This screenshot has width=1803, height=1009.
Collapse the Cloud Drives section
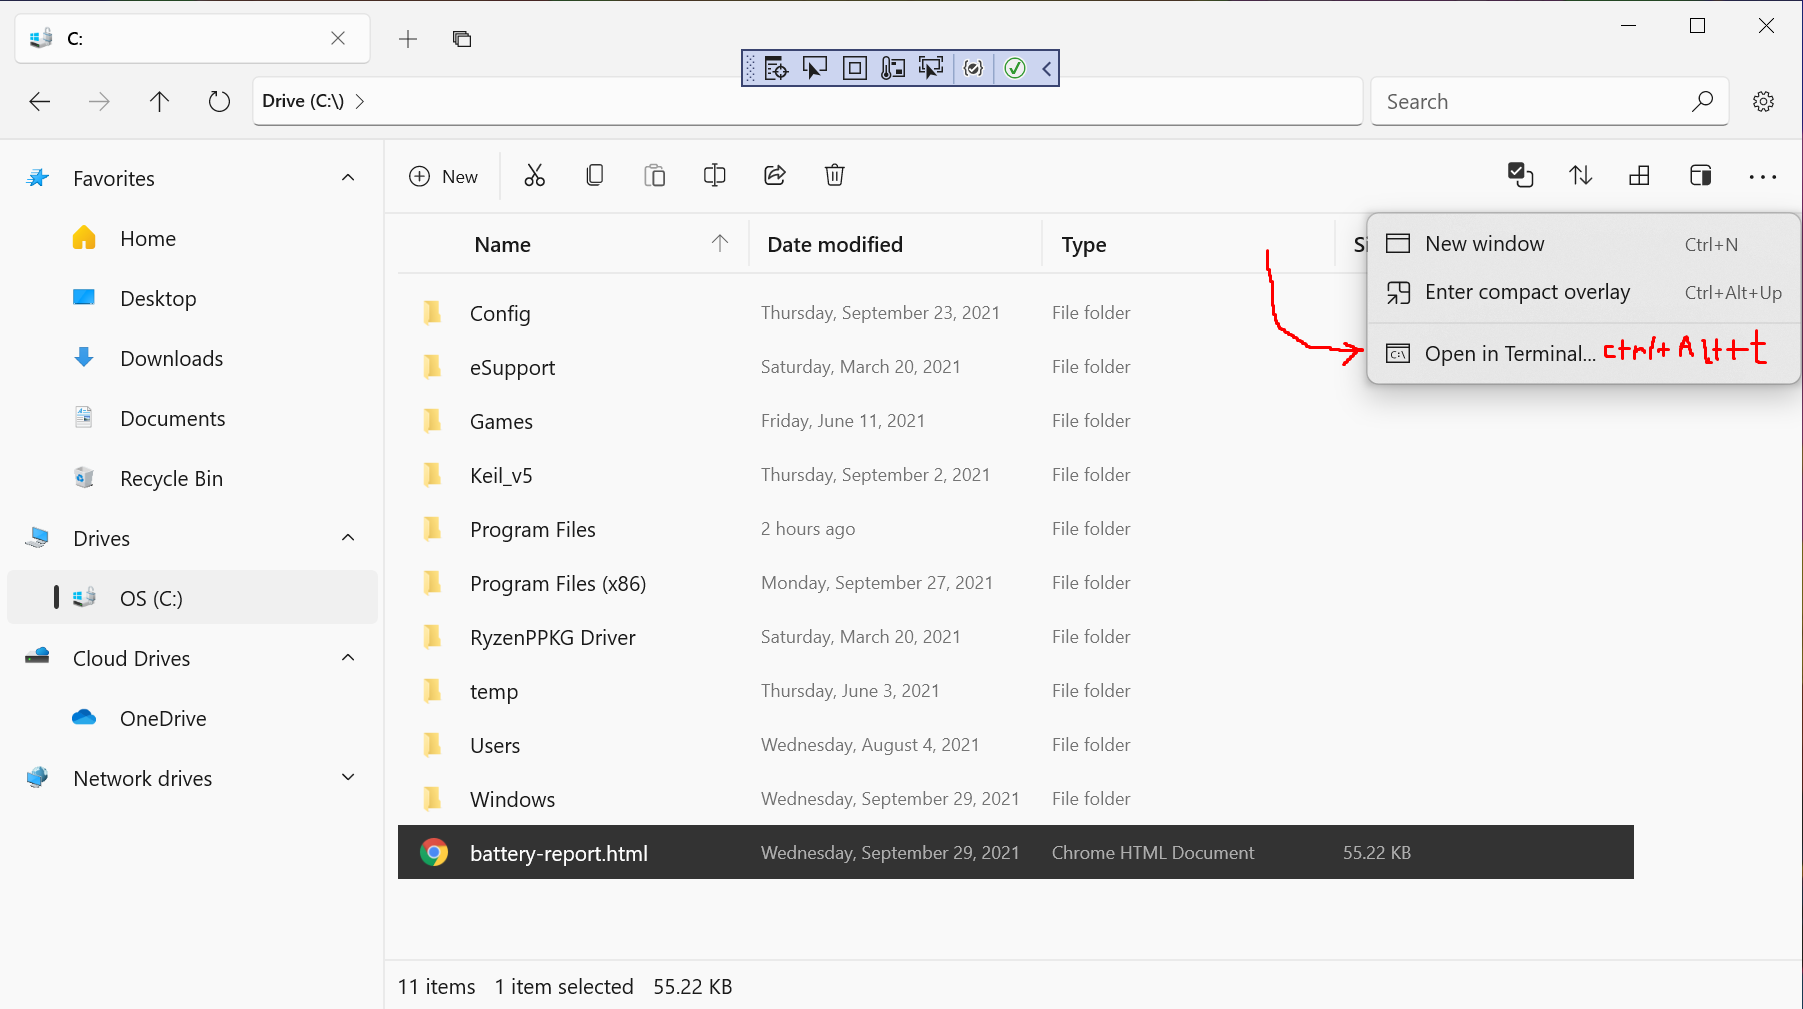click(x=348, y=658)
